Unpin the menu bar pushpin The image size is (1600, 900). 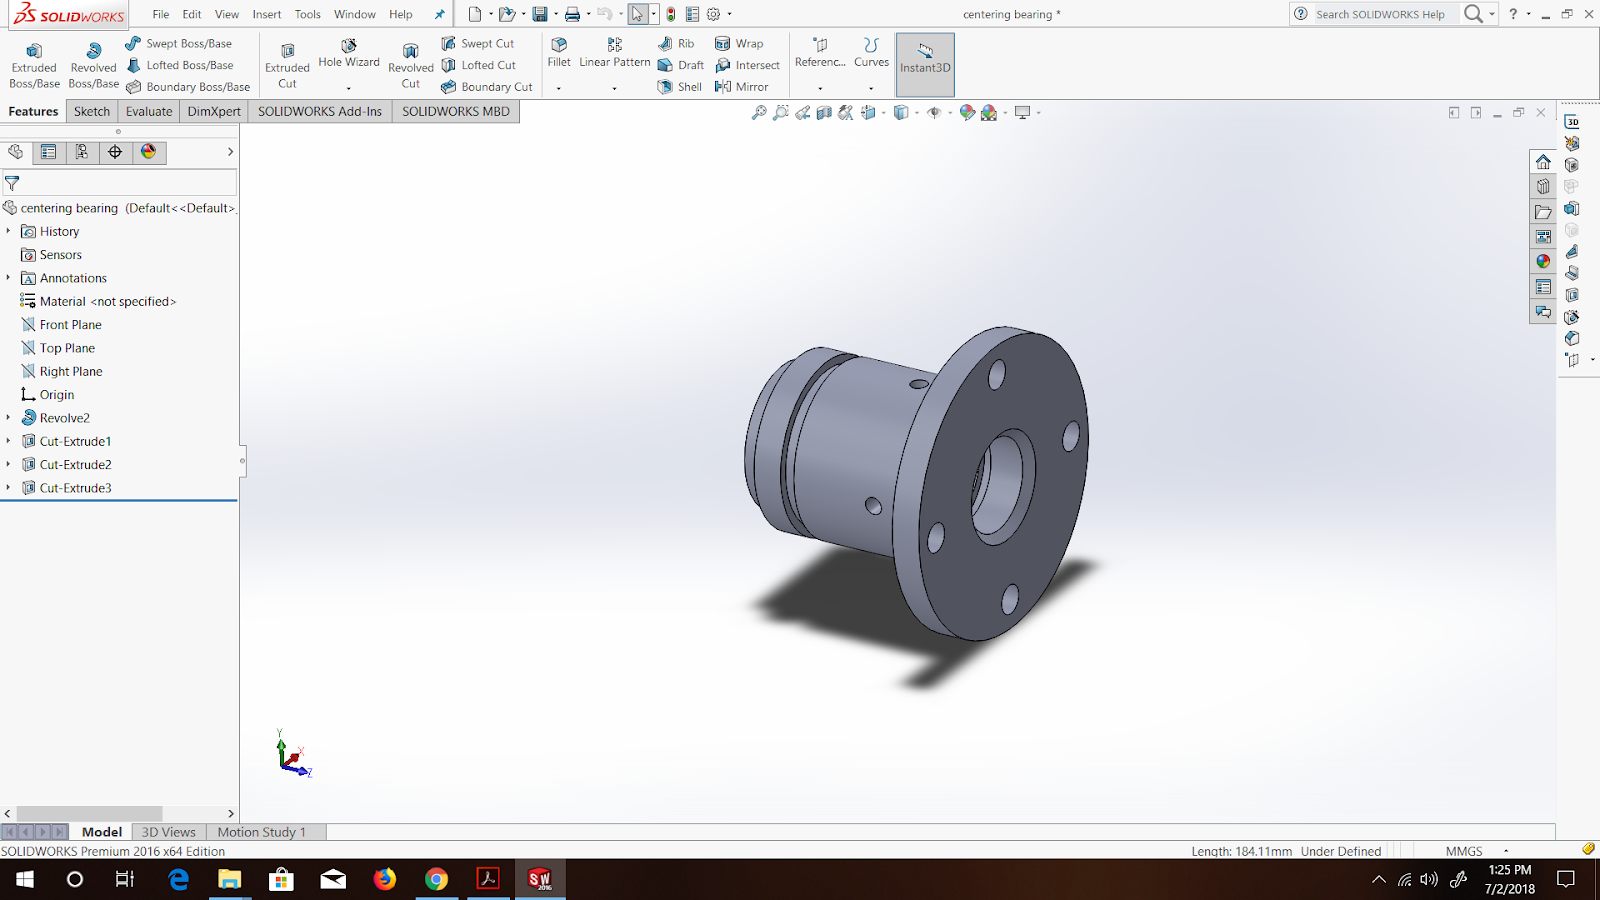coord(439,14)
